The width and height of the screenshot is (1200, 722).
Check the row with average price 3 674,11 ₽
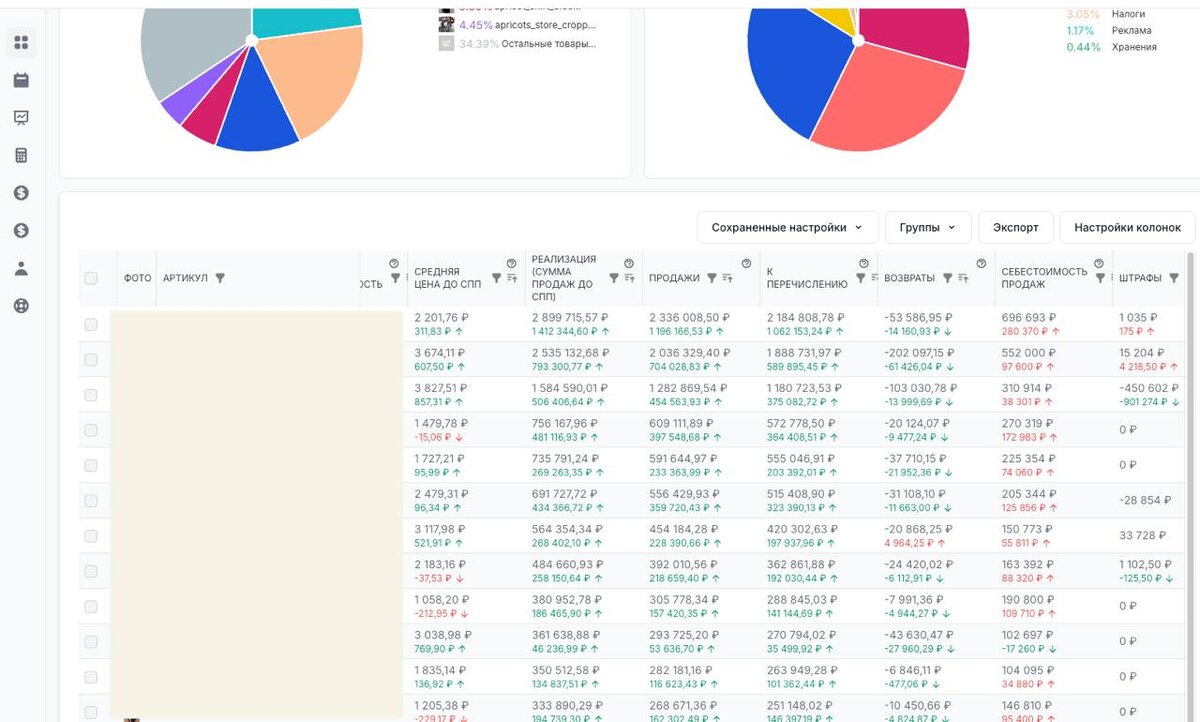pos(91,359)
